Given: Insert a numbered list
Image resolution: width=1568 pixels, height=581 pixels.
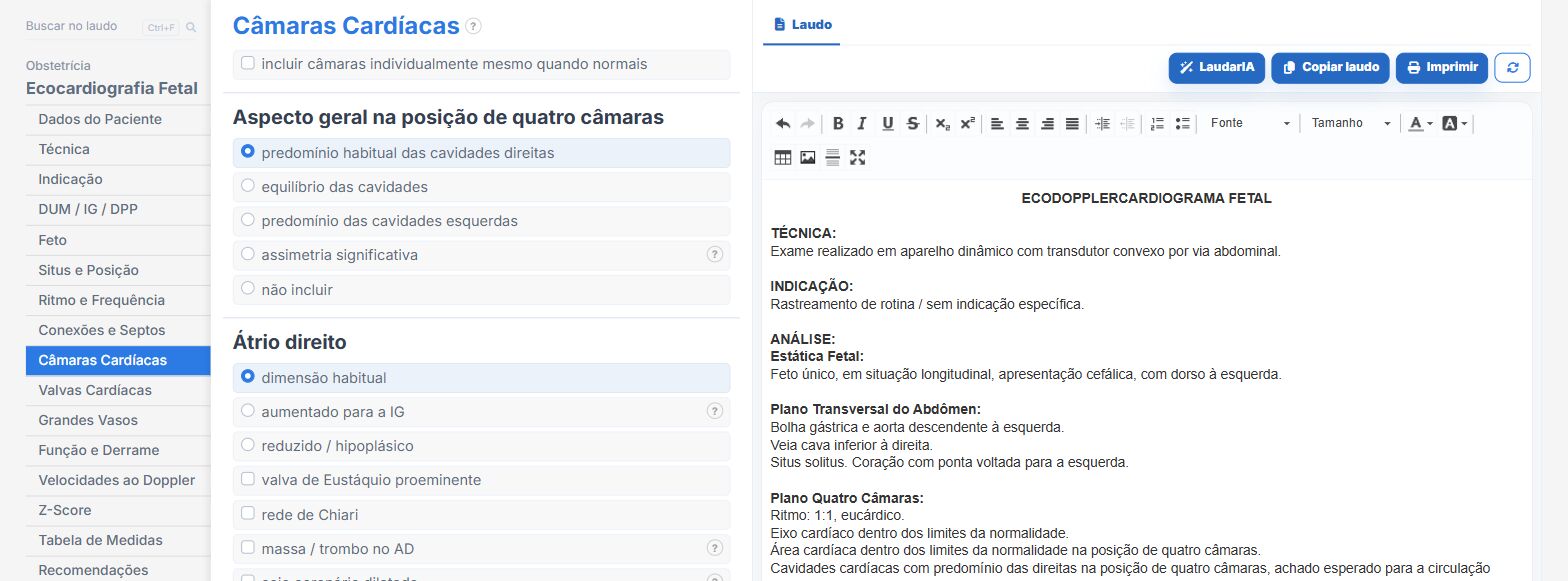Looking at the screenshot, I should tap(1157, 124).
